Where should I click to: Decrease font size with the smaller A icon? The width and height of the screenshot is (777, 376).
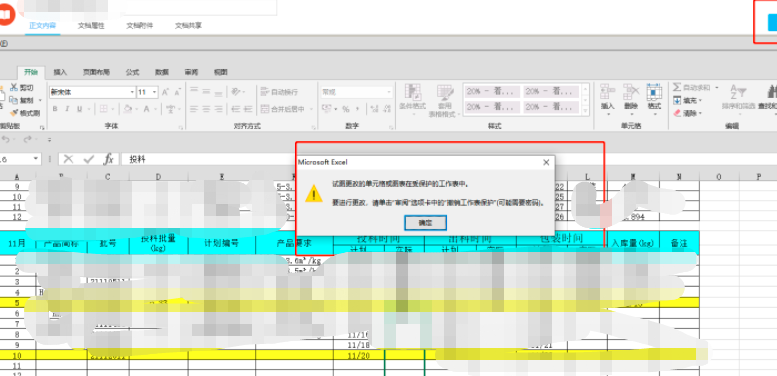click(x=177, y=92)
